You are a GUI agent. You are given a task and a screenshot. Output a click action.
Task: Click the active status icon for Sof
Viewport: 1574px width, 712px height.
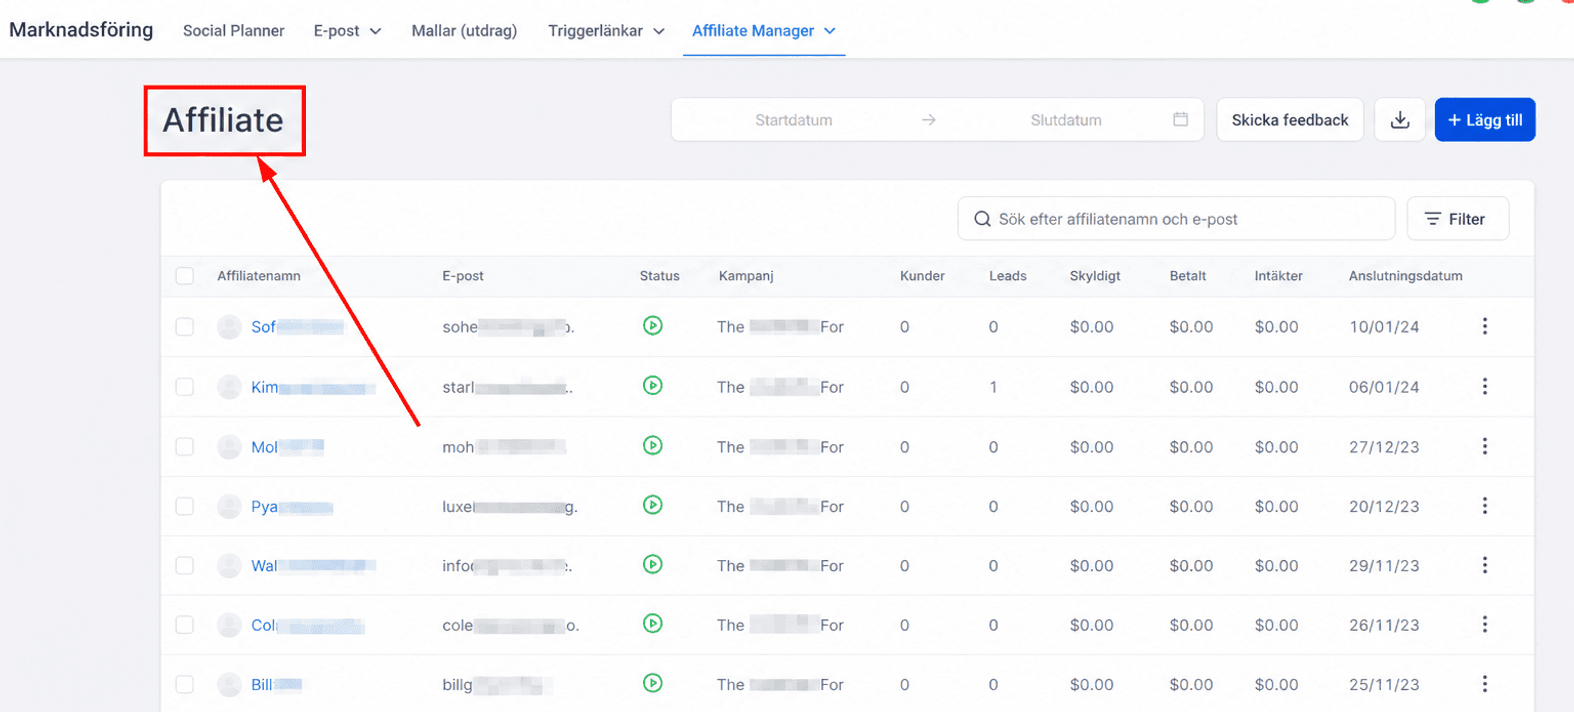(653, 325)
